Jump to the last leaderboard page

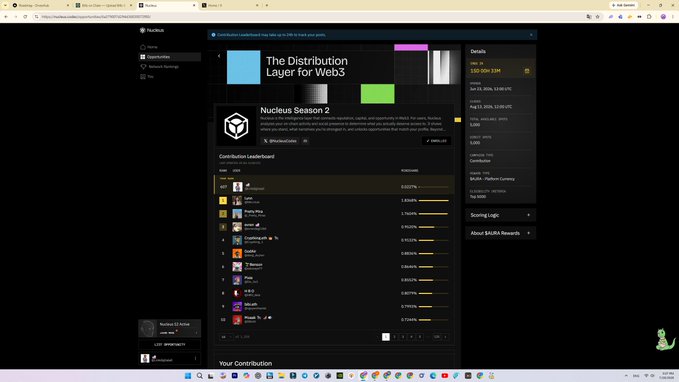(x=436, y=337)
